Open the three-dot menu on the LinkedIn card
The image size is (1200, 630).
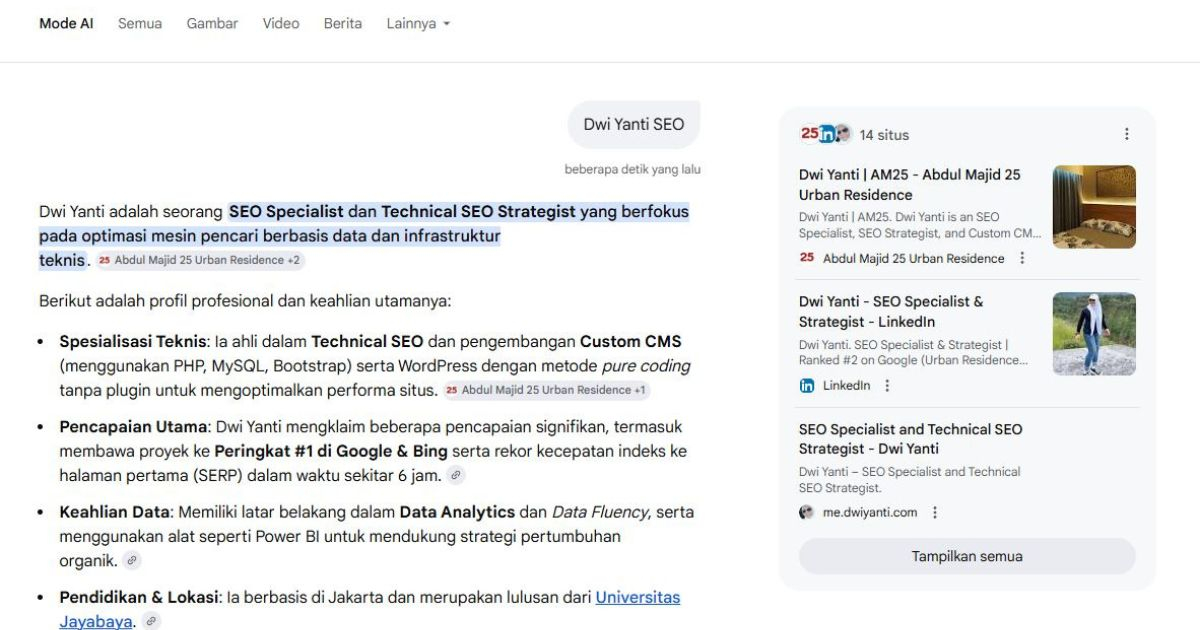pos(886,385)
